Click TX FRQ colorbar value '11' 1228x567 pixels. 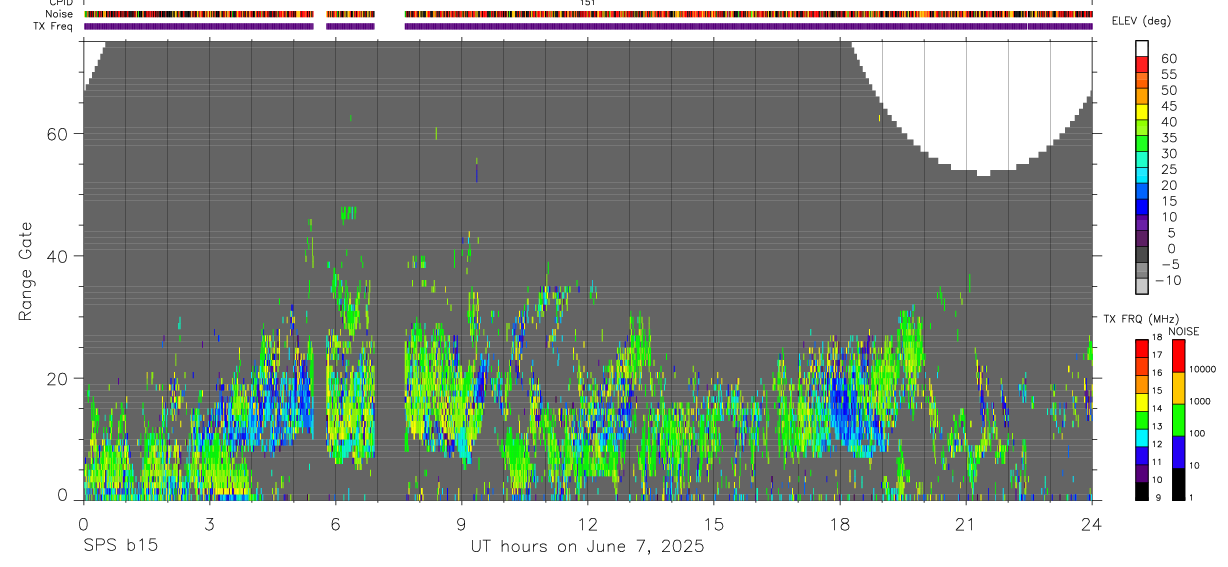[x=1156, y=463]
